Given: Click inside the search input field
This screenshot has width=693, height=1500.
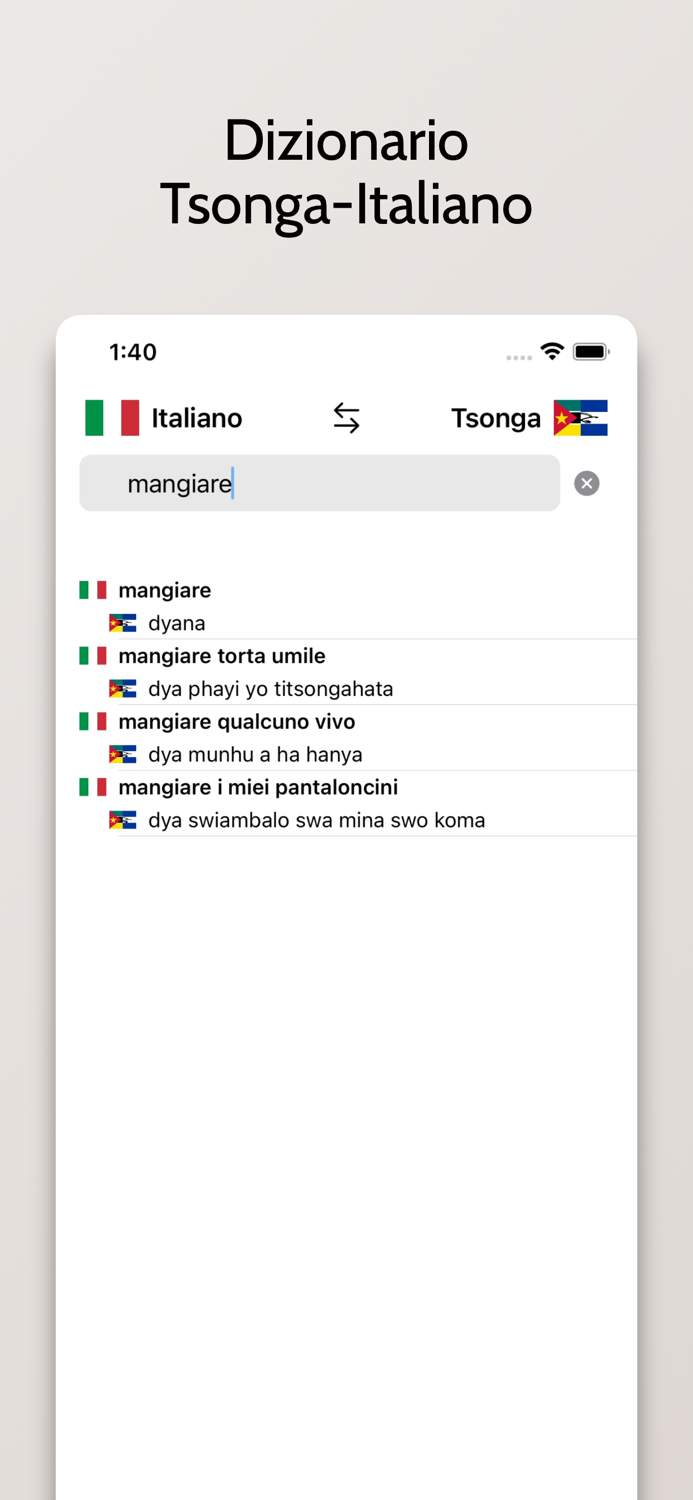Looking at the screenshot, I should click(x=320, y=483).
